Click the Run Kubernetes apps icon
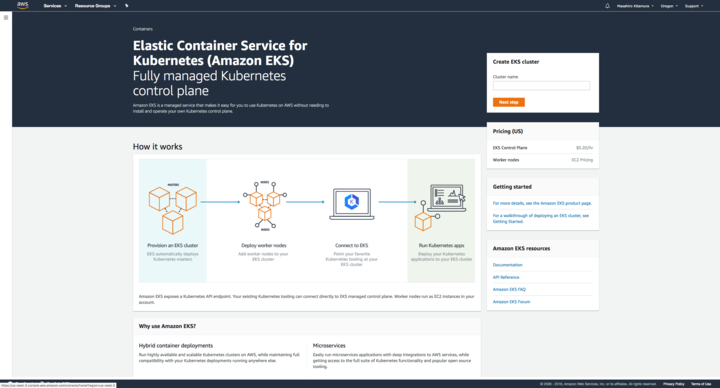 (440, 207)
